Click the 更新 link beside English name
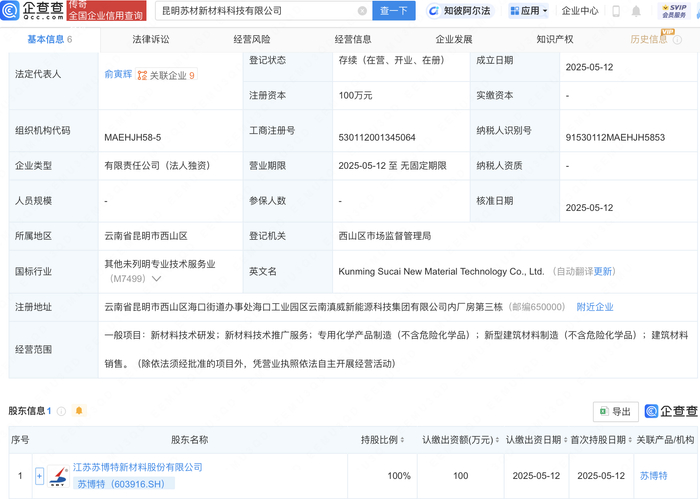Screen dimensions: 700x499 tap(603, 271)
